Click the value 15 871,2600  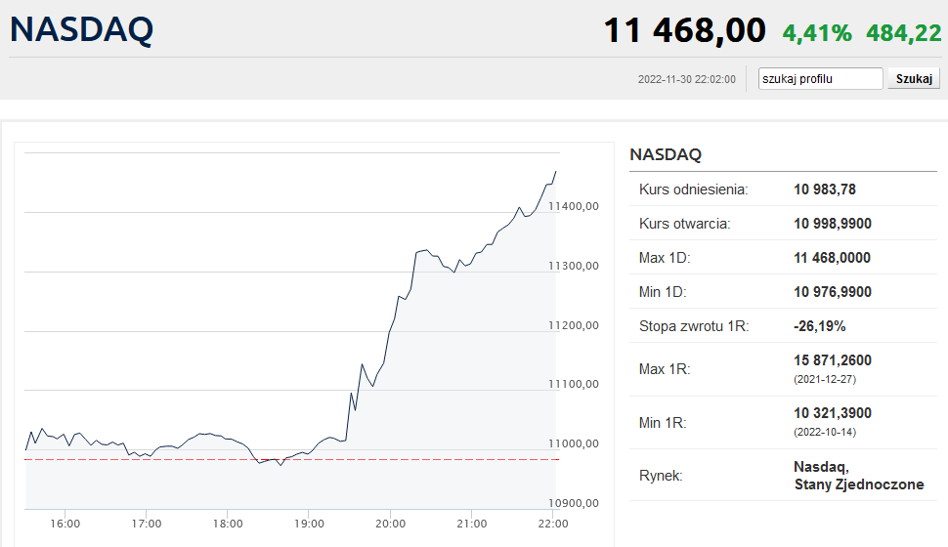coord(833,360)
